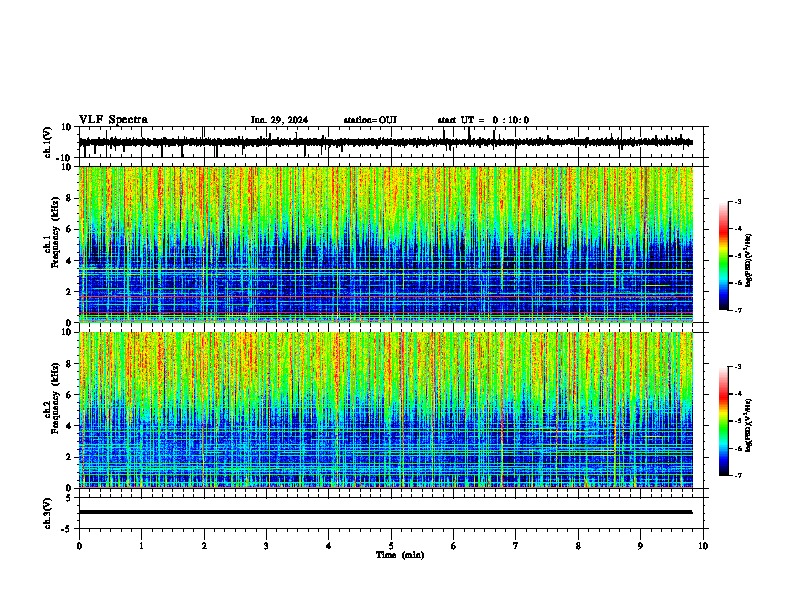Click the 'VLF Spectra' title text
The image size is (792, 612).
[113, 120]
